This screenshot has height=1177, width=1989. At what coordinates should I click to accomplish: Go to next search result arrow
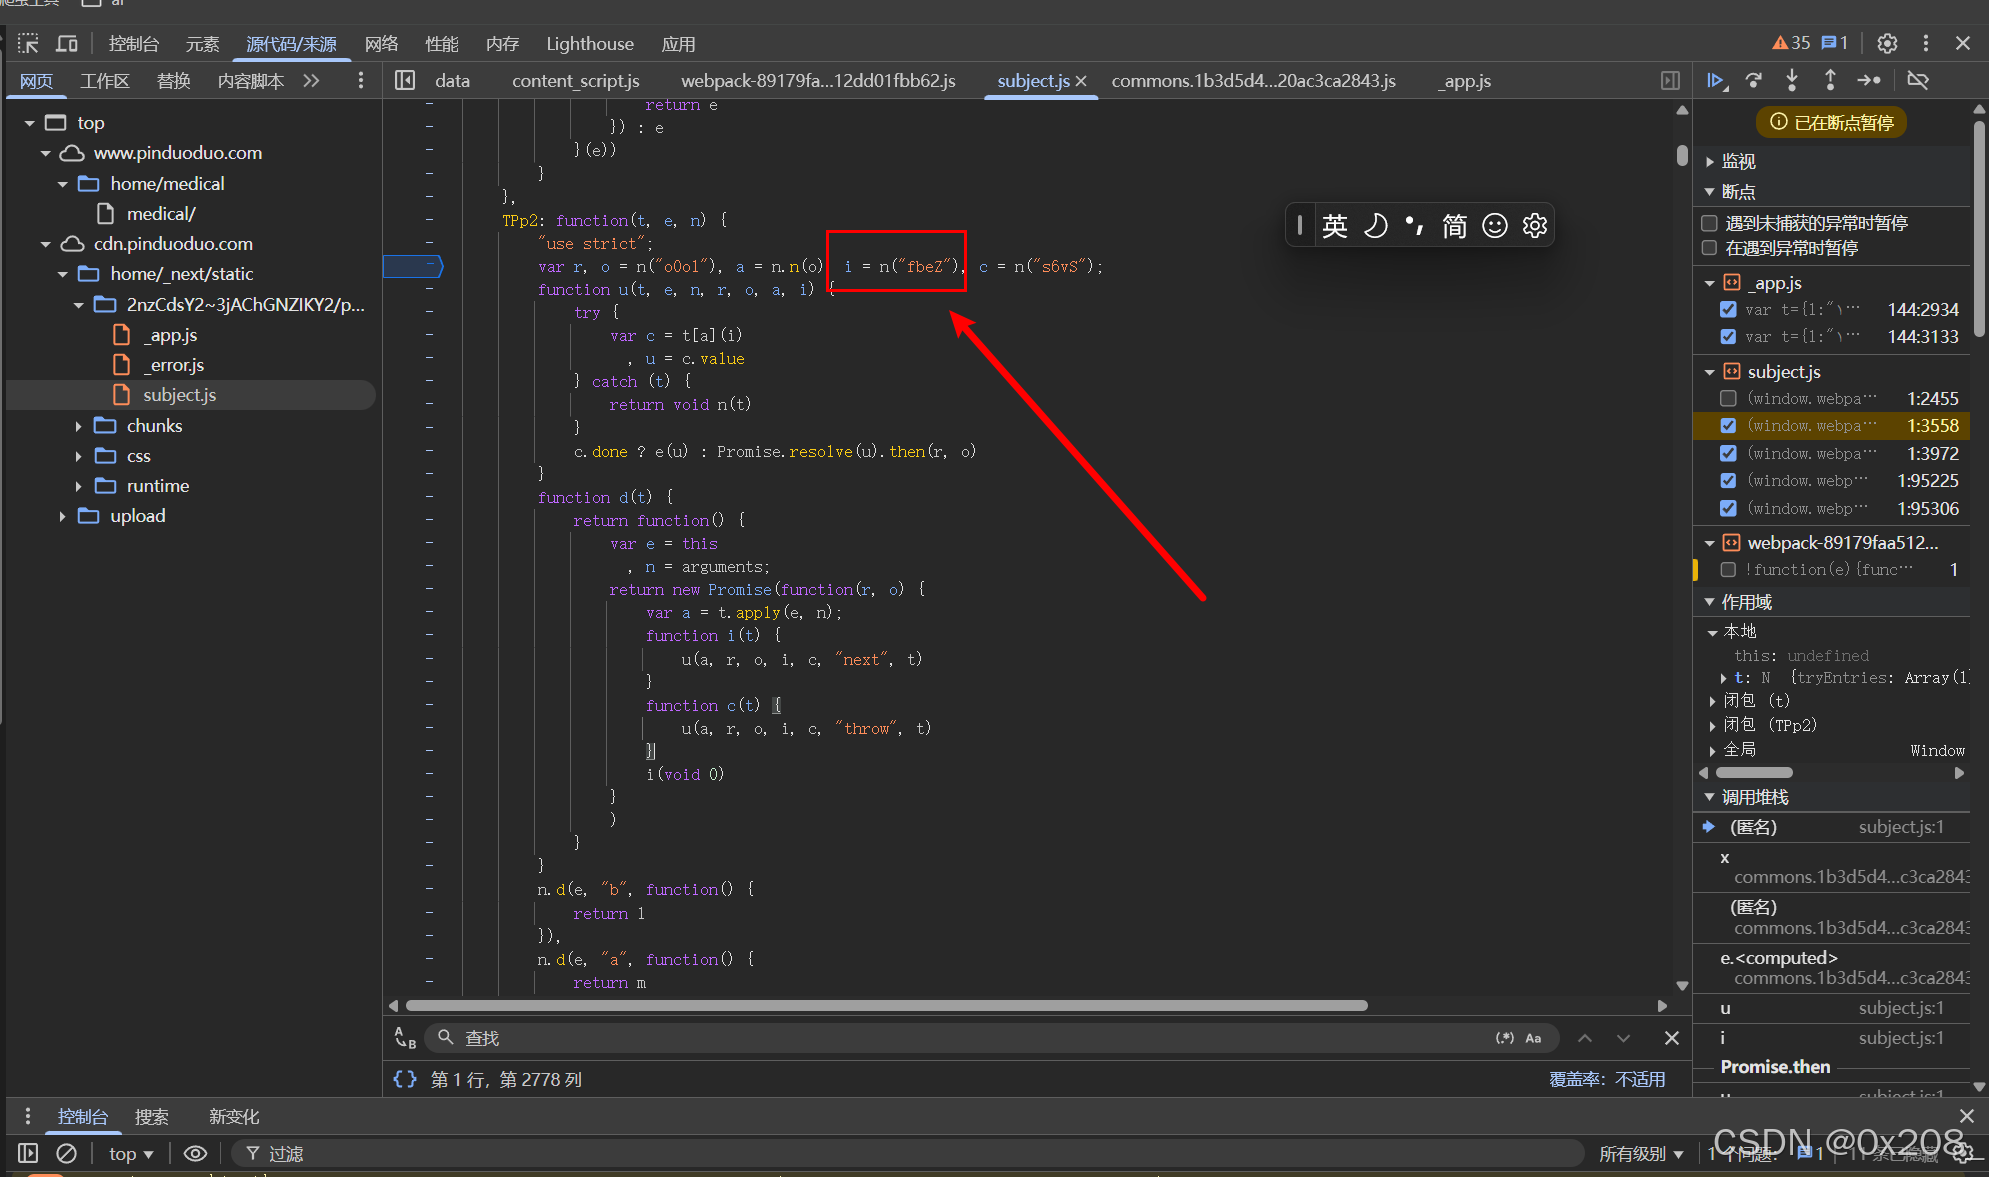[x=1623, y=1038]
